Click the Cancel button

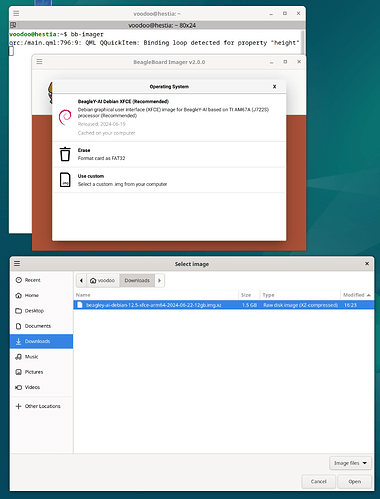(319, 482)
